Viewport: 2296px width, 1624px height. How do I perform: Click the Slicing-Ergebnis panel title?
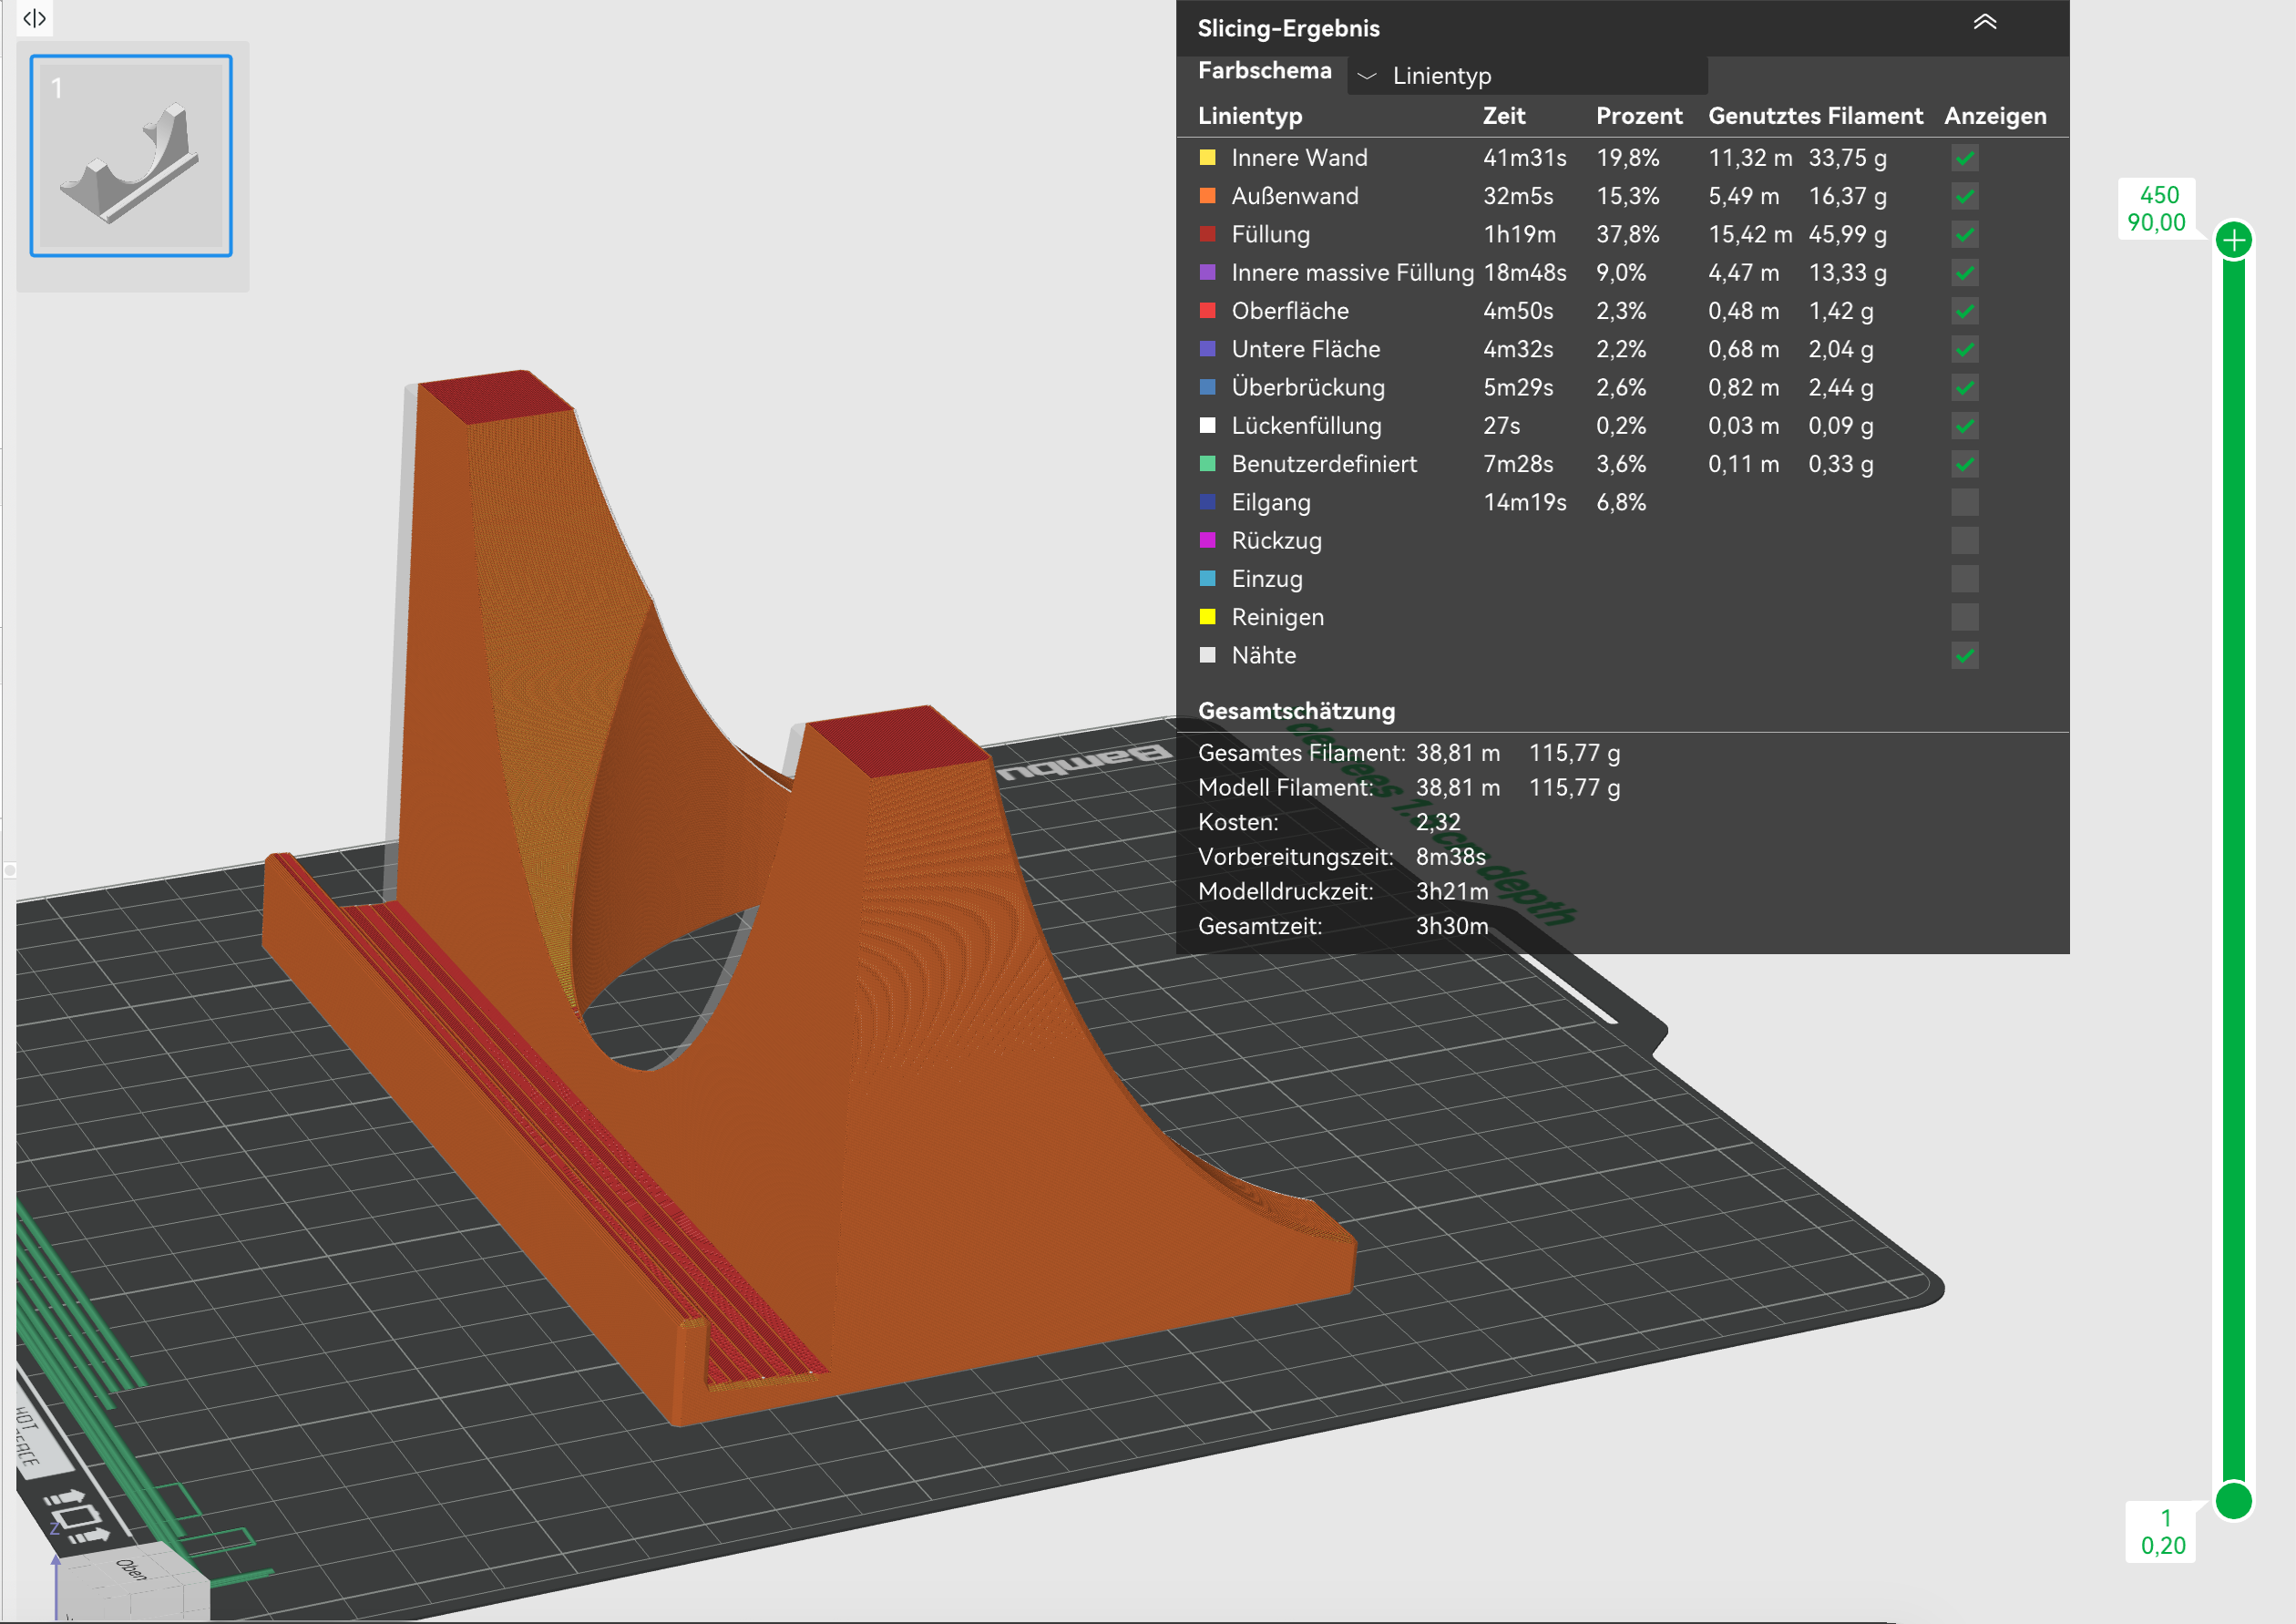click(x=1288, y=28)
